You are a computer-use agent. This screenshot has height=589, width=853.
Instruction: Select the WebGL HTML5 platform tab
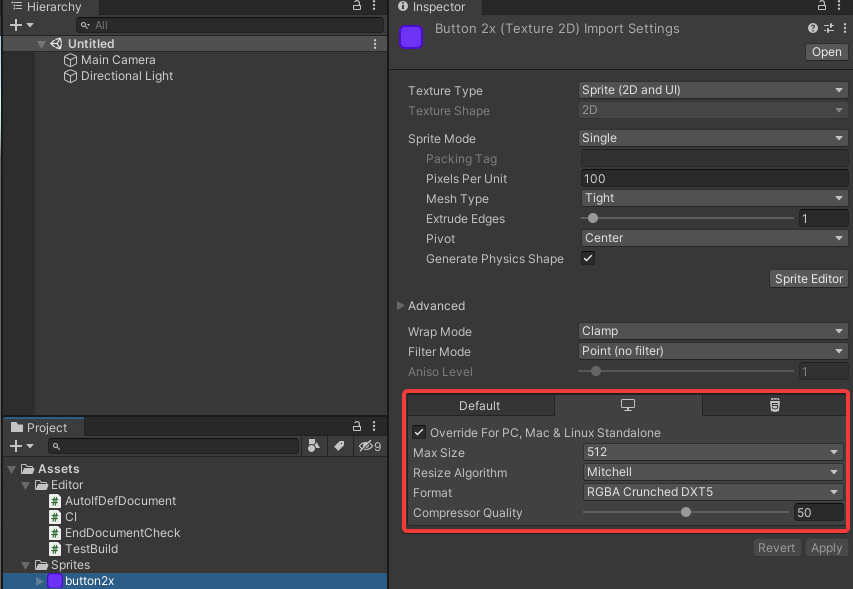tap(774, 405)
